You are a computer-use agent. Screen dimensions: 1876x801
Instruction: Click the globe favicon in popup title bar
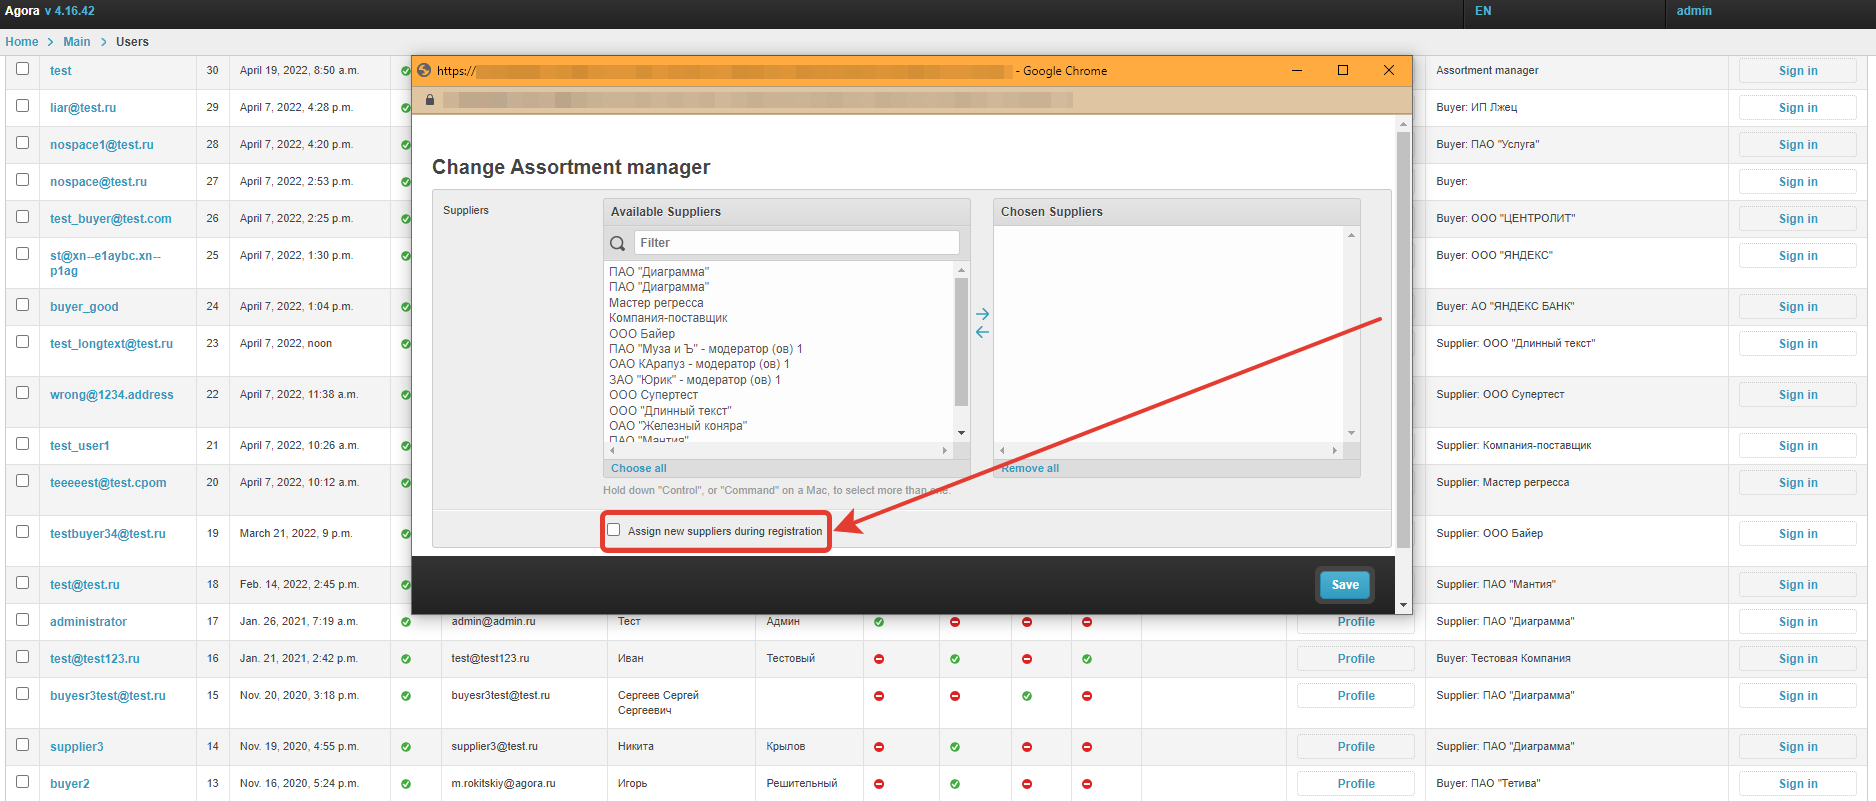click(x=424, y=71)
